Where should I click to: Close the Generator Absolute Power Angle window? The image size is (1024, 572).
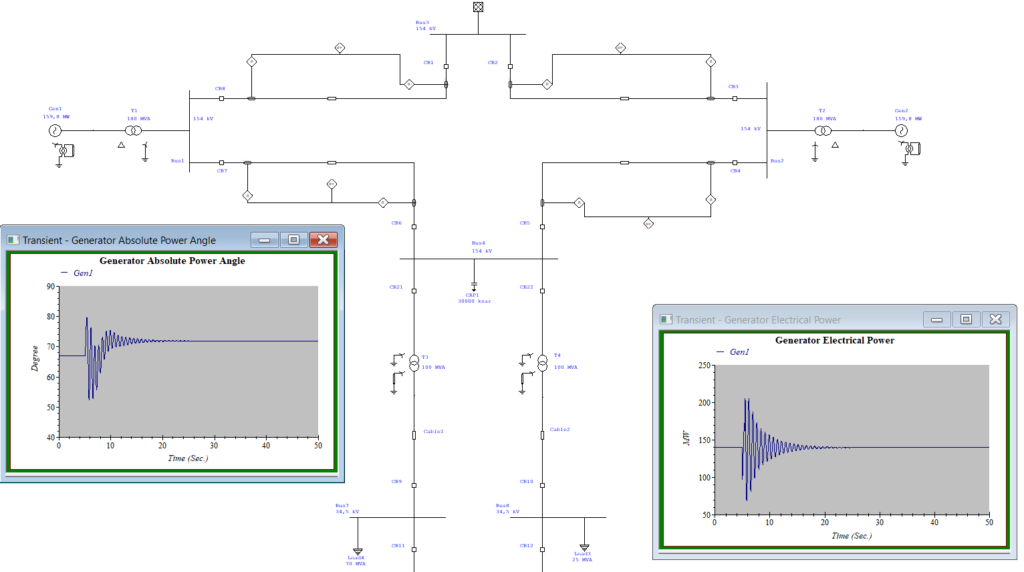tap(323, 240)
